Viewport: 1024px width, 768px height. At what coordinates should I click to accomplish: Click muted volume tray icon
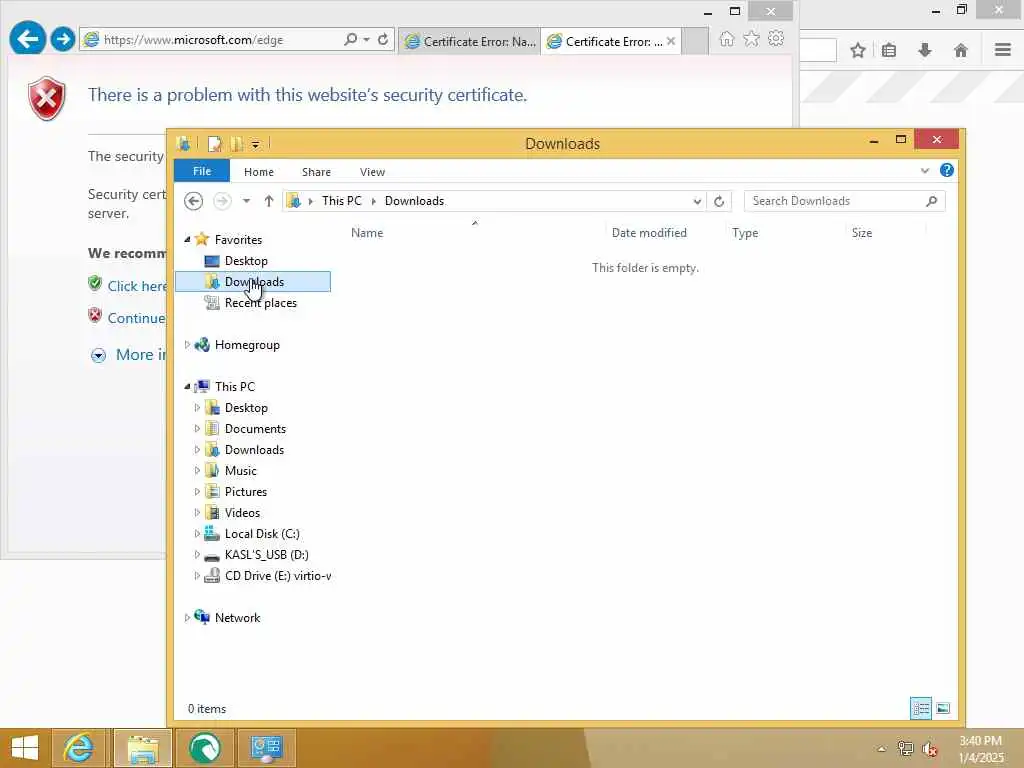(x=930, y=748)
